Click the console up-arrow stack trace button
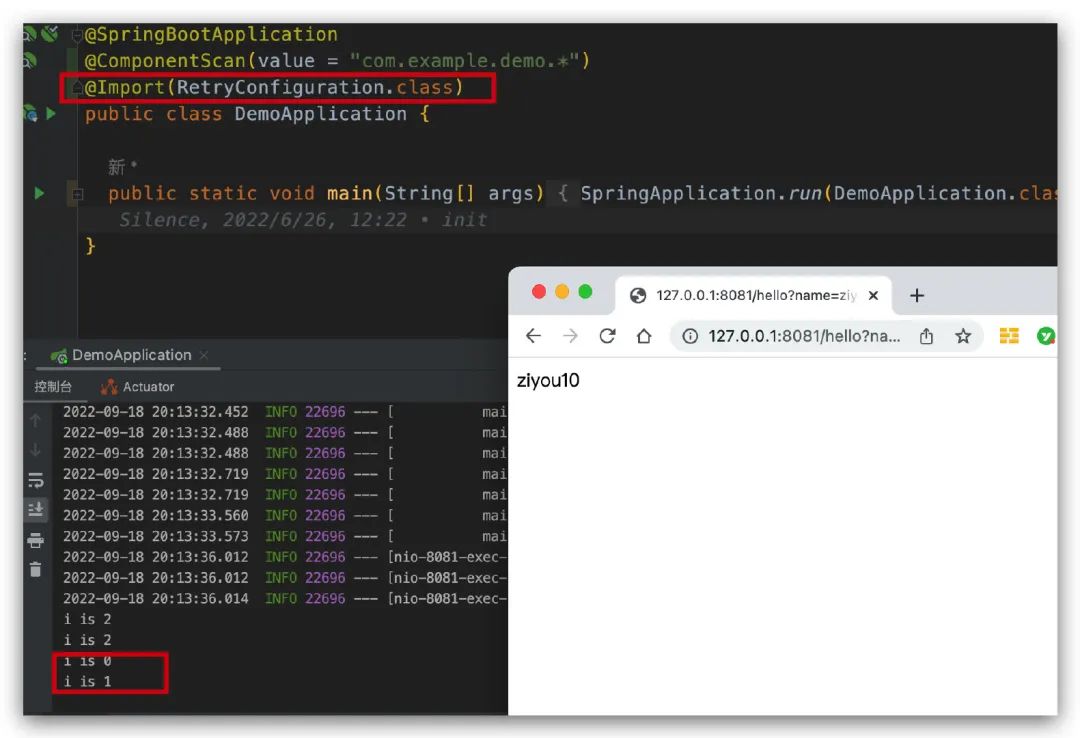Viewport: 1080px width, 738px height. (36, 420)
